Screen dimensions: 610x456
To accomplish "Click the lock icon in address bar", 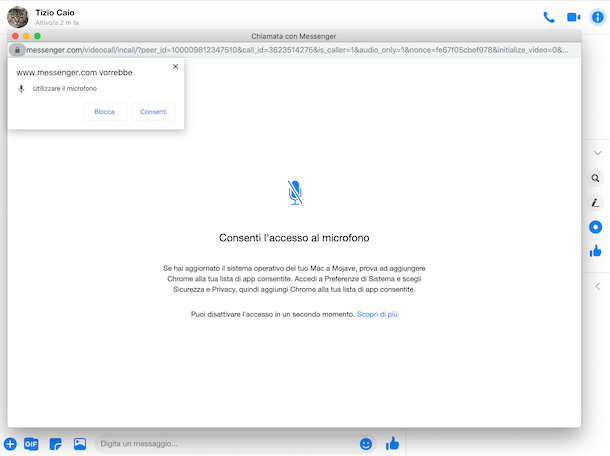I will tap(17, 50).
